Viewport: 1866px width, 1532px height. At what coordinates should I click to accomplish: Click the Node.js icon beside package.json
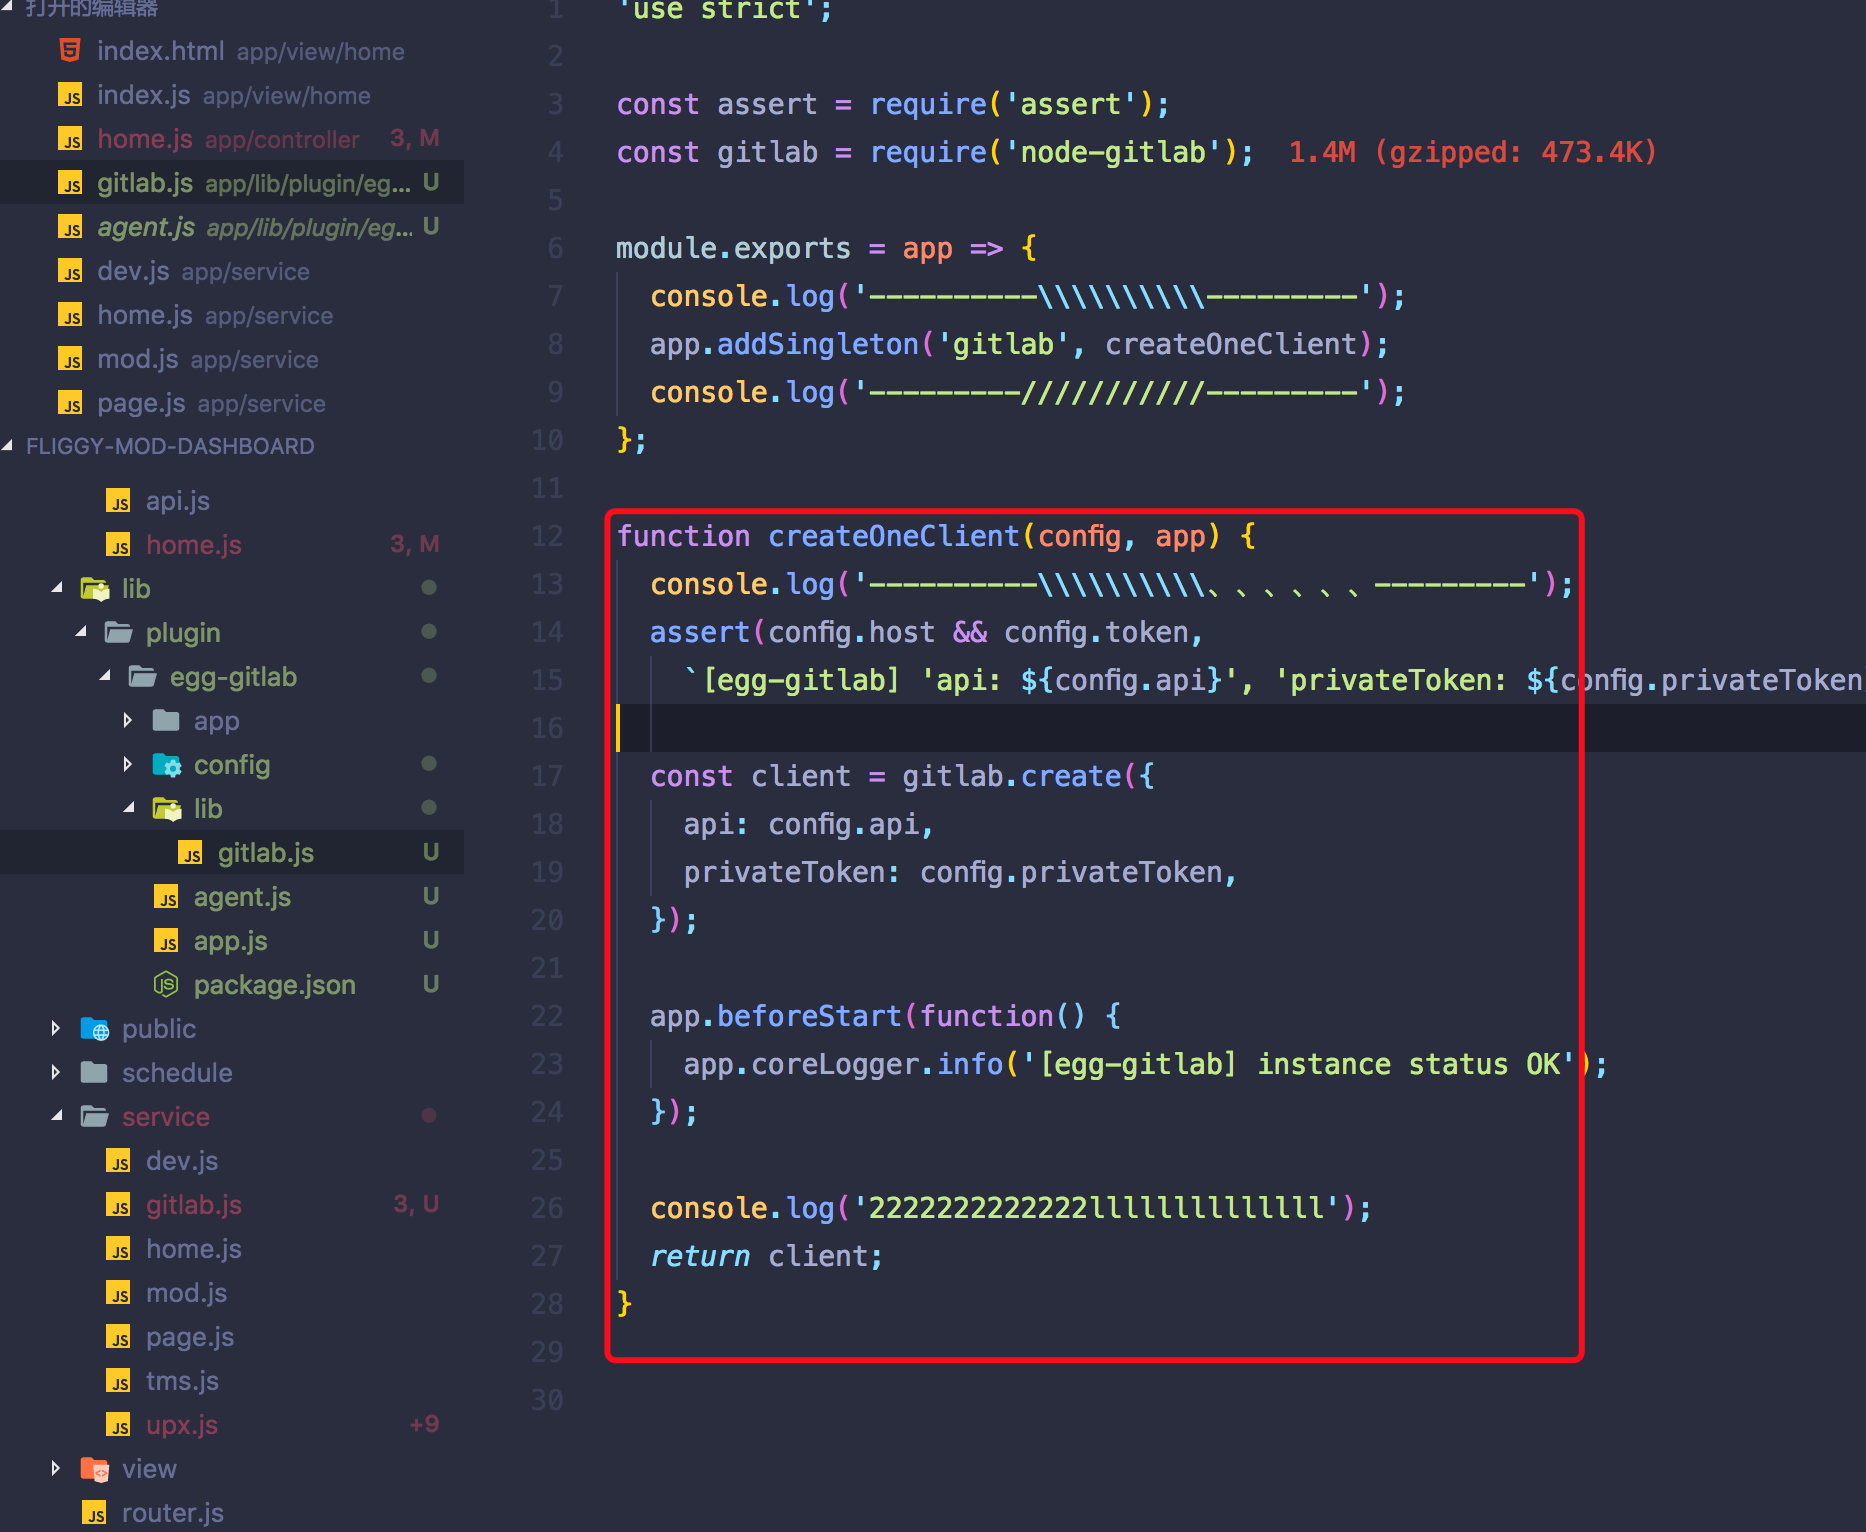(x=166, y=985)
